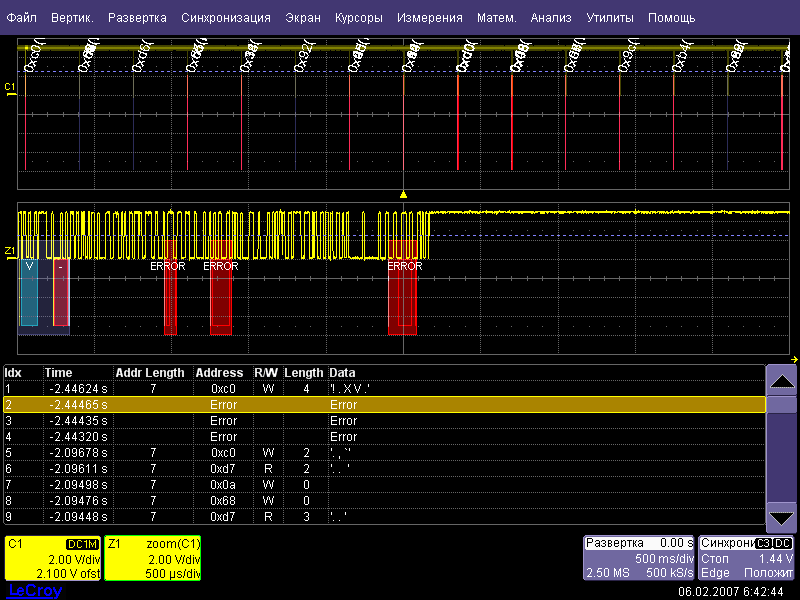Click the yellow trigger position triangle marker
The width and height of the screenshot is (800, 600).
403,194
